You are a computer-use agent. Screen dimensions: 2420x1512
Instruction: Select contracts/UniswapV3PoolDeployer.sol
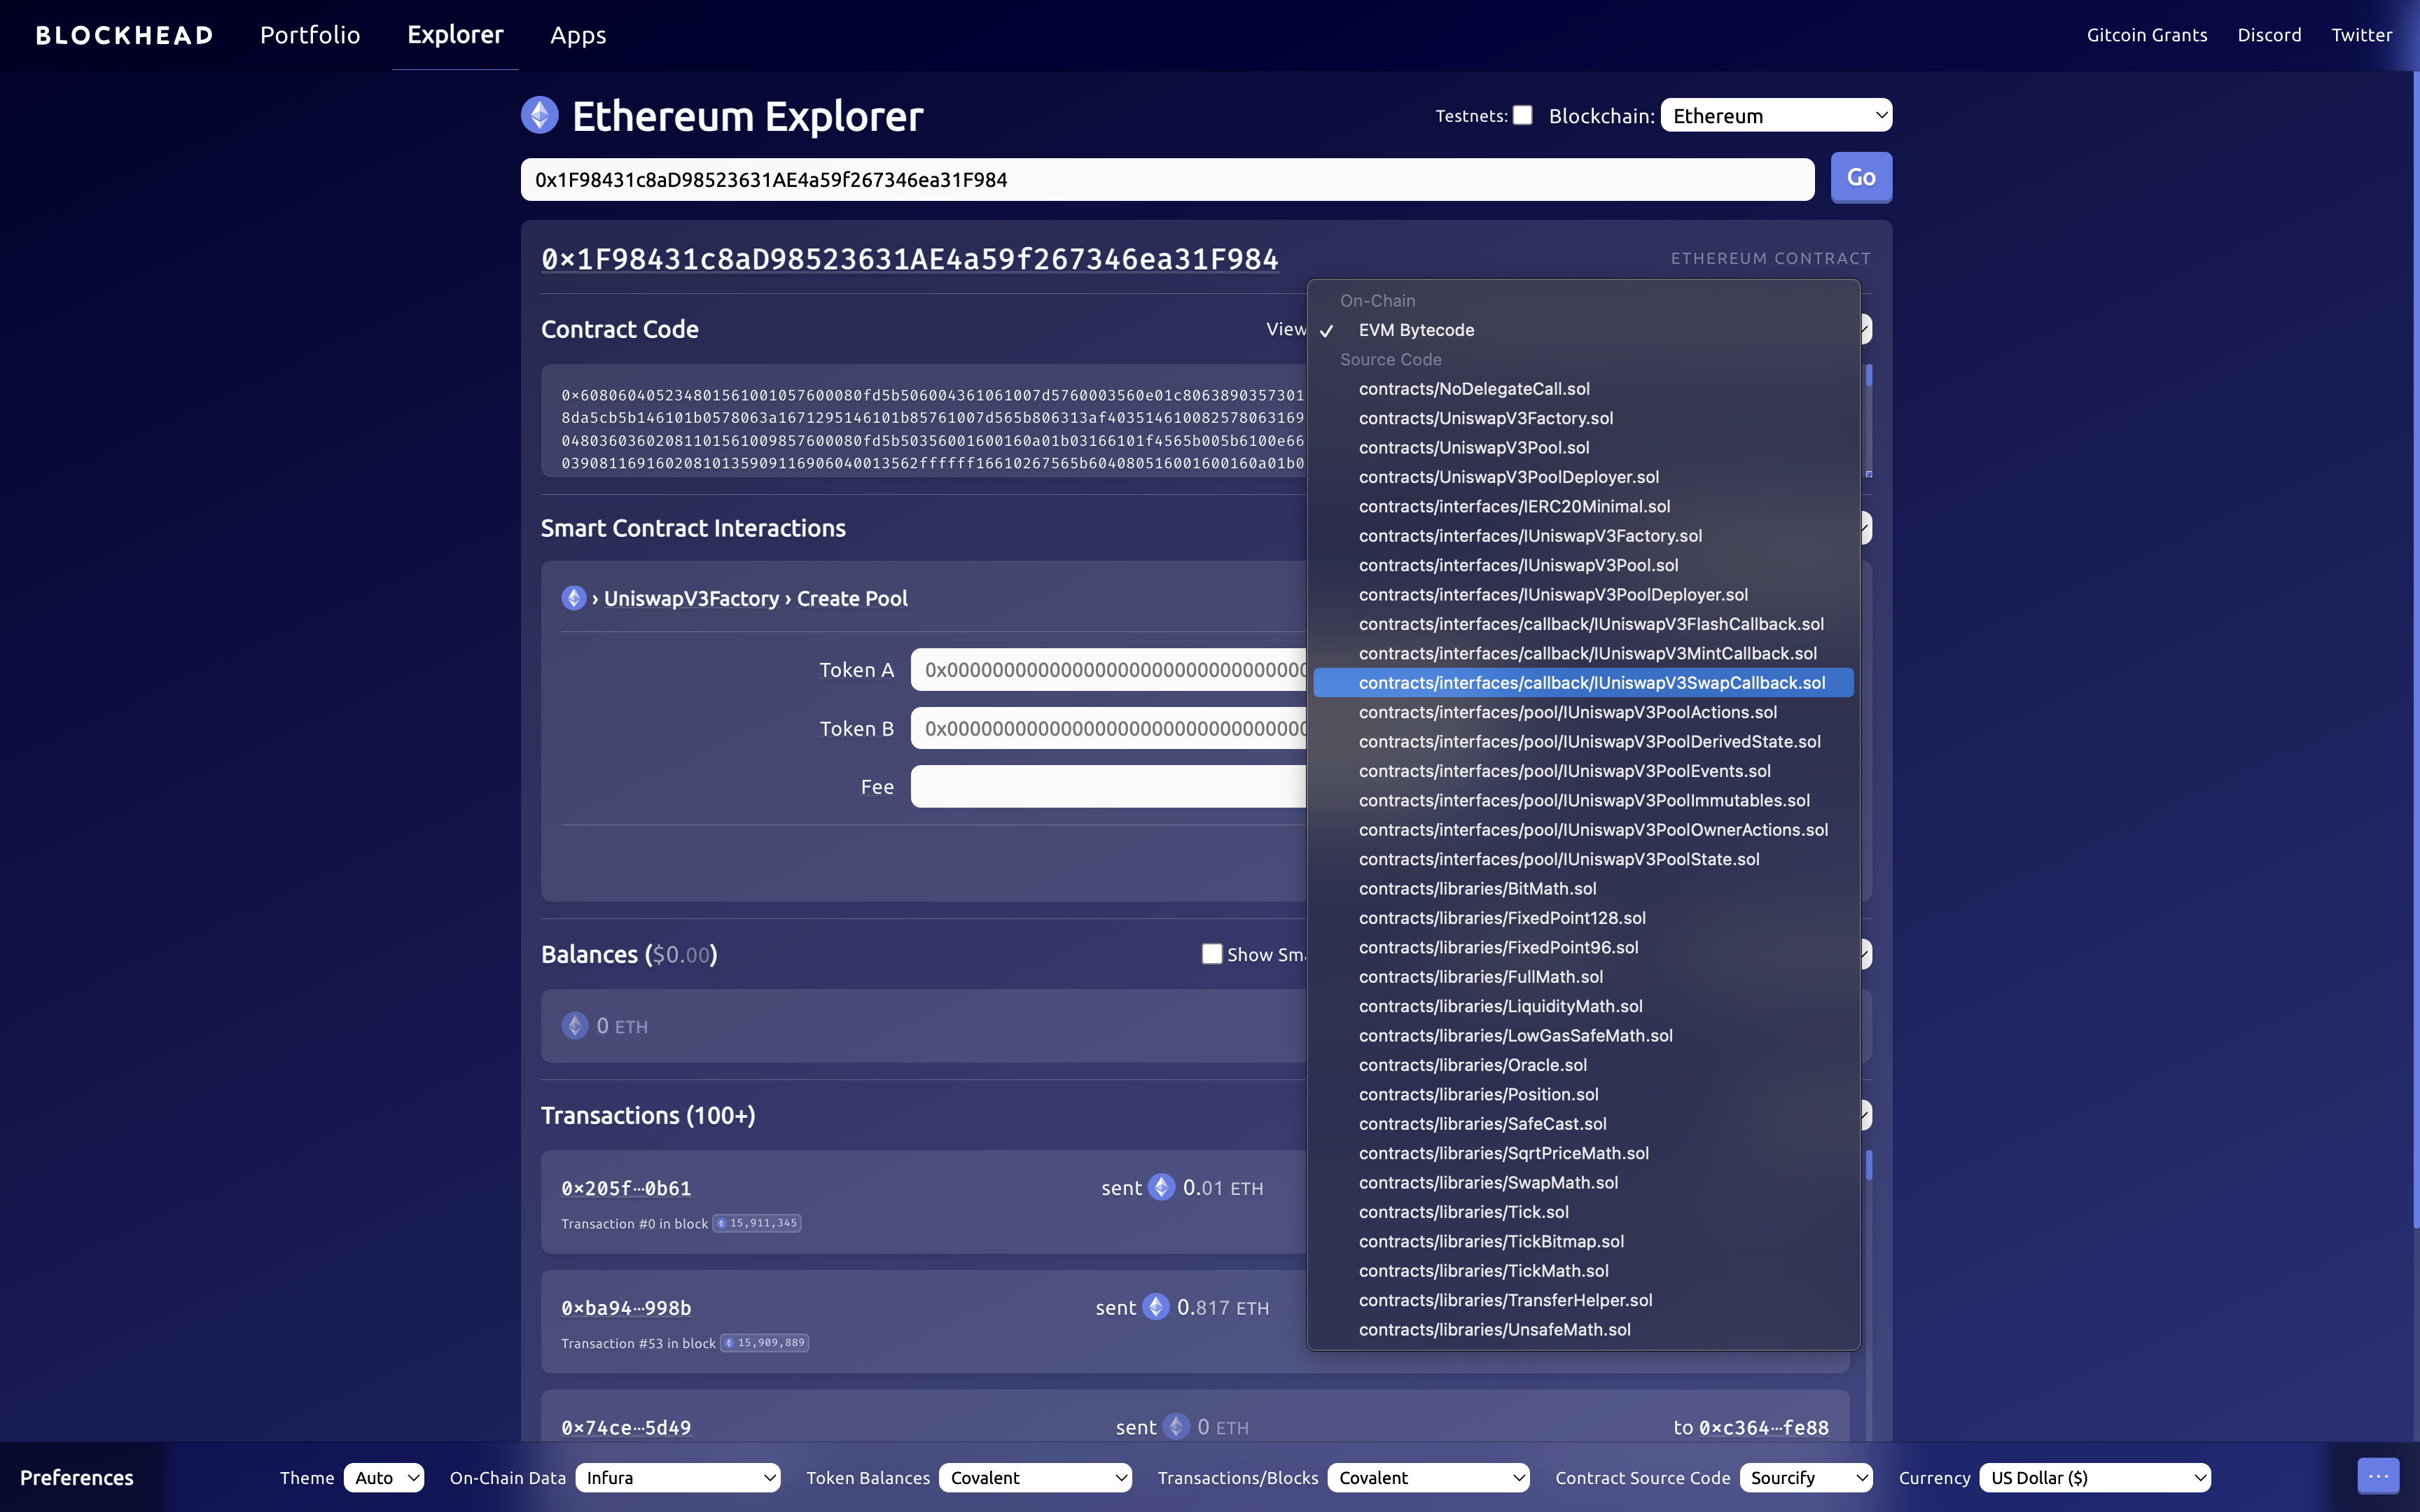click(x=1583, y=477)
